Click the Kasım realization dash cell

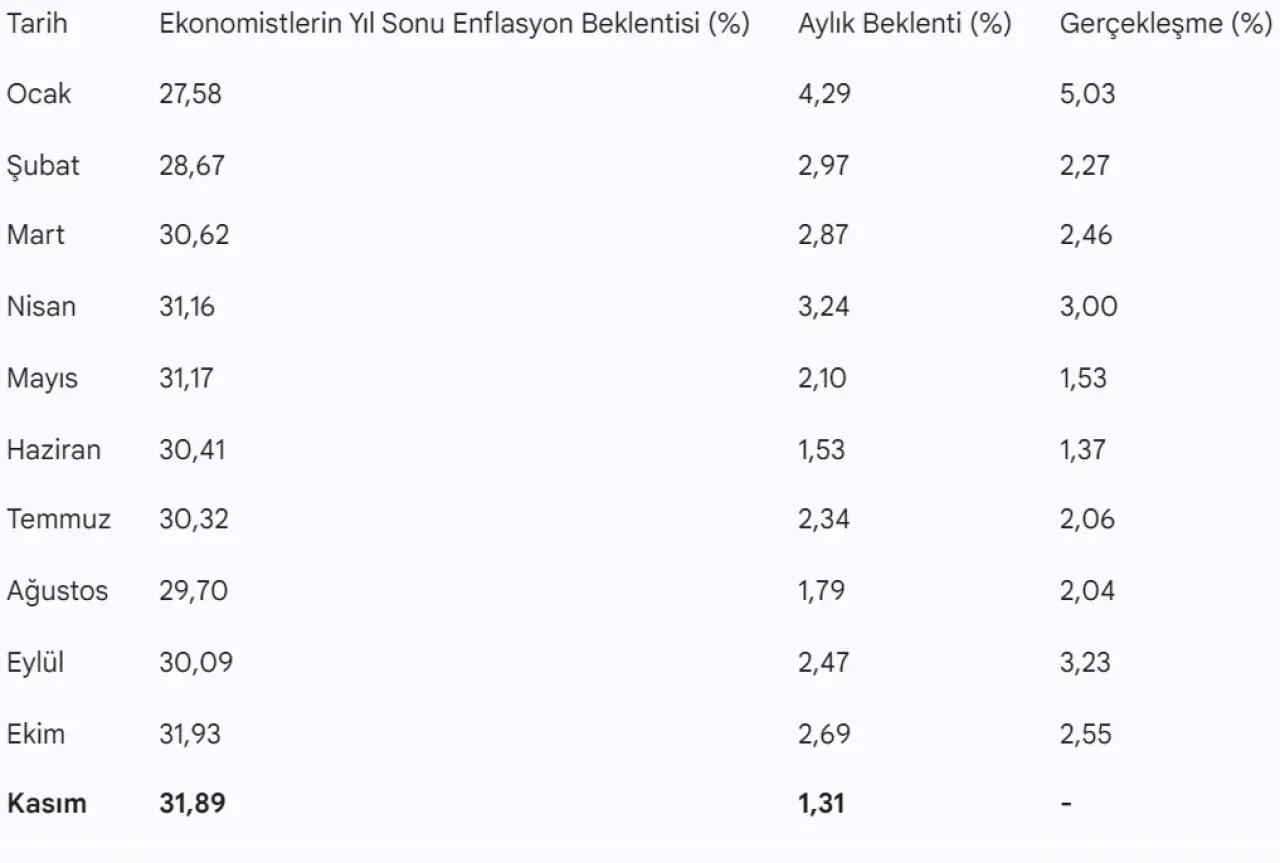1066,804
